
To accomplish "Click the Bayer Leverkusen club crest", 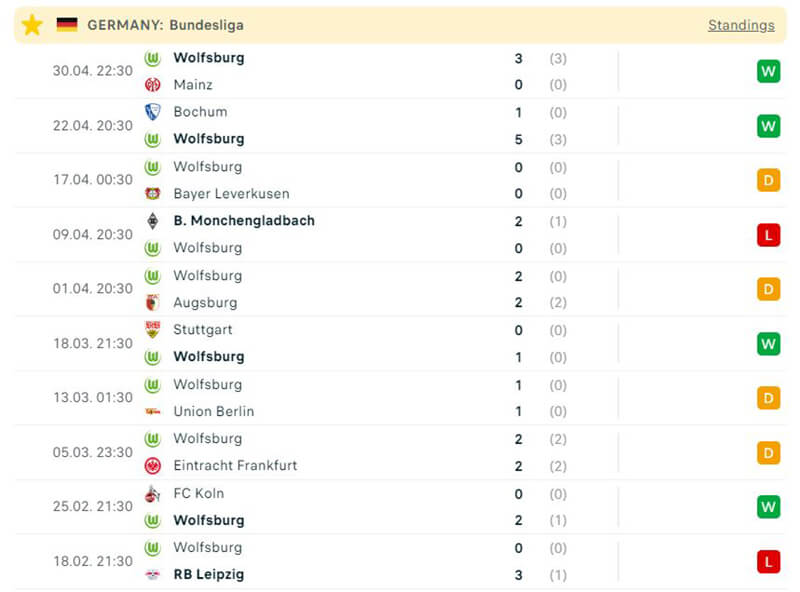I will pyautogui.click(x=153, y=194).
